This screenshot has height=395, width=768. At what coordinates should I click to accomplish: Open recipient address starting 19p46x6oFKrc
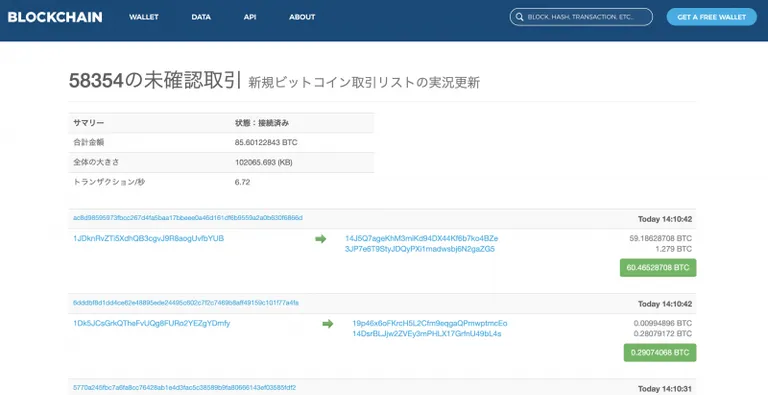[x=430, y=323]
